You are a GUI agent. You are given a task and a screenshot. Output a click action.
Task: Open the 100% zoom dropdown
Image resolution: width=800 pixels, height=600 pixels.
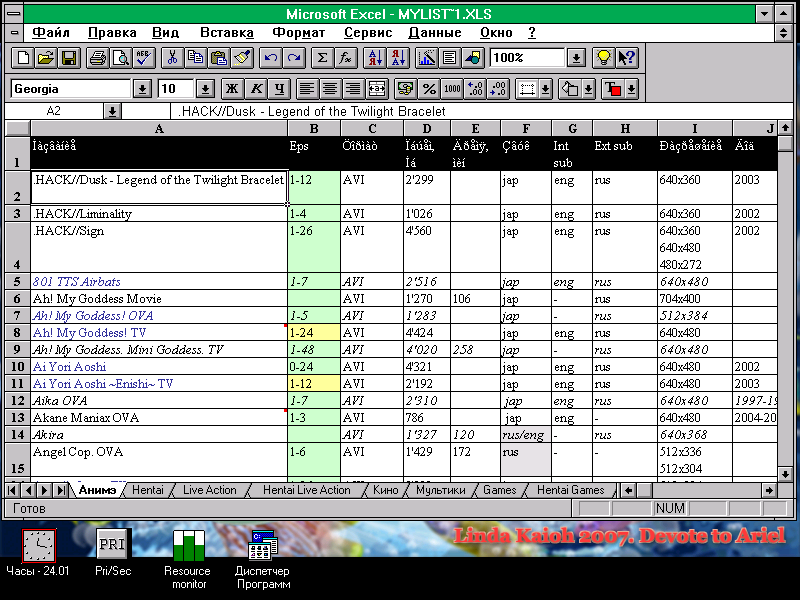pyautogui.click(x=576, y=58)
